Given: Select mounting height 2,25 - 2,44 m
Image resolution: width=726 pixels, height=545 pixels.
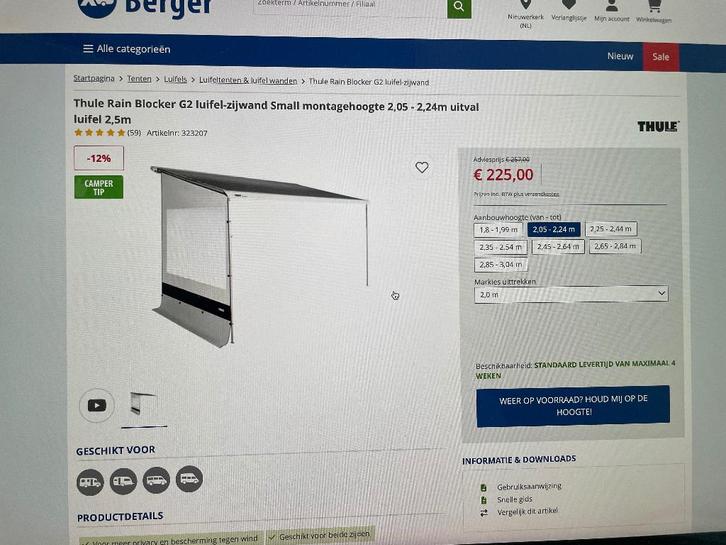Looking at the screenshot, I should pos(611,229).
